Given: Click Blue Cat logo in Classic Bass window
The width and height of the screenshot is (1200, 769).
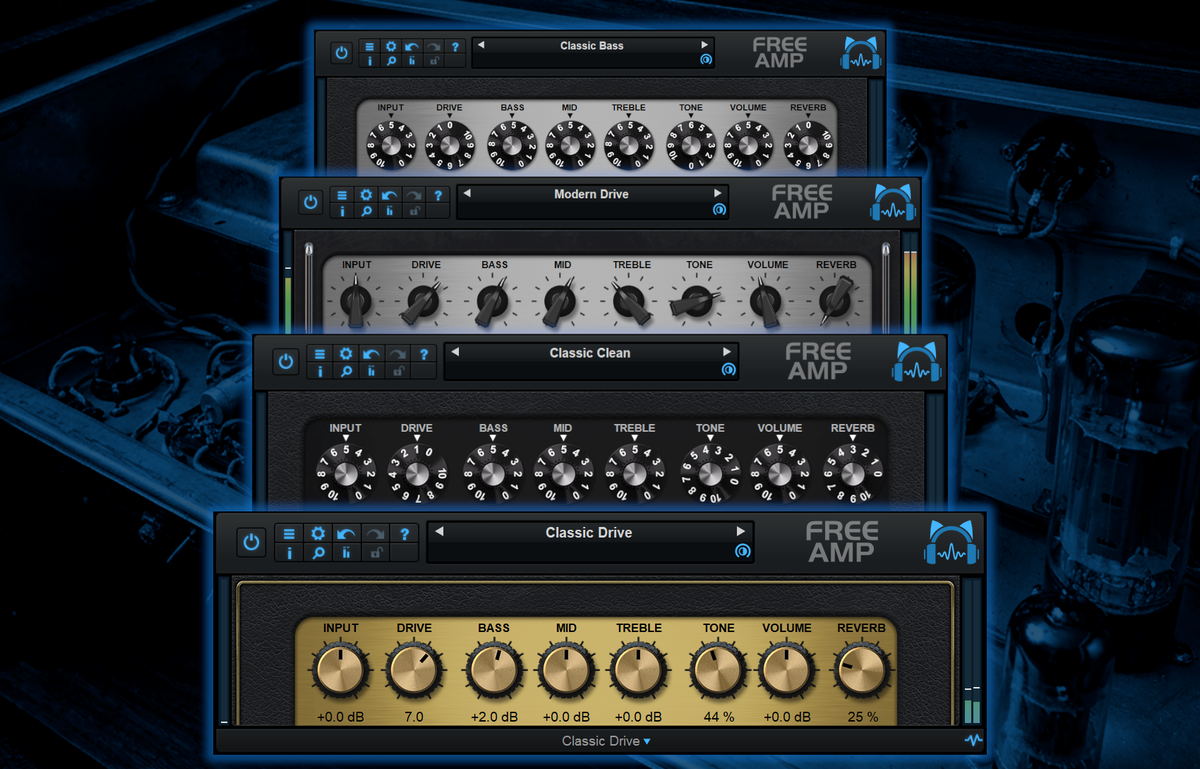Looking at the screenshot, I should click(x=861, y=54).
